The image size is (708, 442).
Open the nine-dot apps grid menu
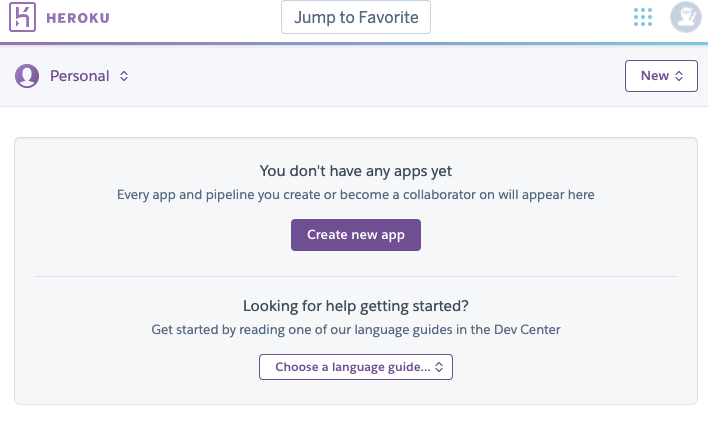coord(643,17)
